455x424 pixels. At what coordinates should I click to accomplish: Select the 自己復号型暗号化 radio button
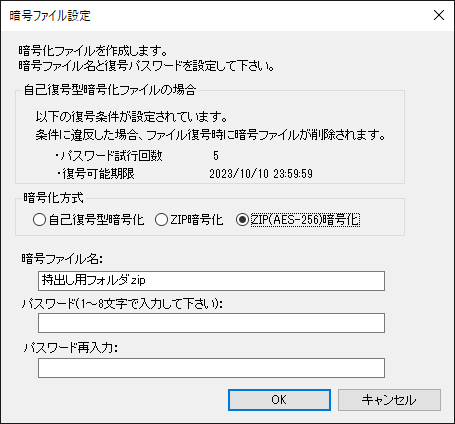39,220
